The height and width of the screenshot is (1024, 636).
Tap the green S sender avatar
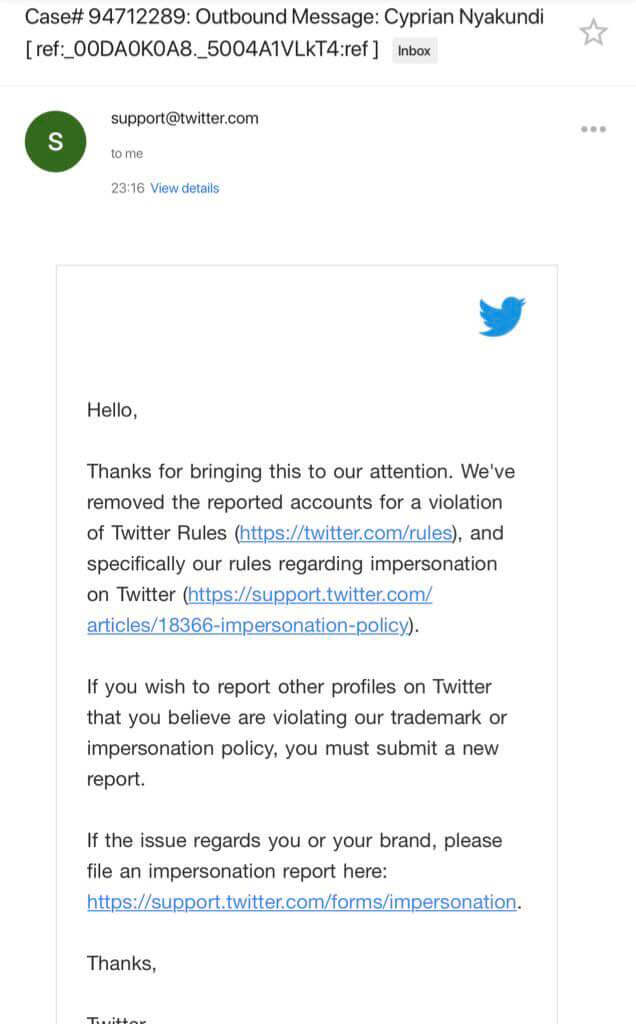pyautogui.click(x=56, y=141)
